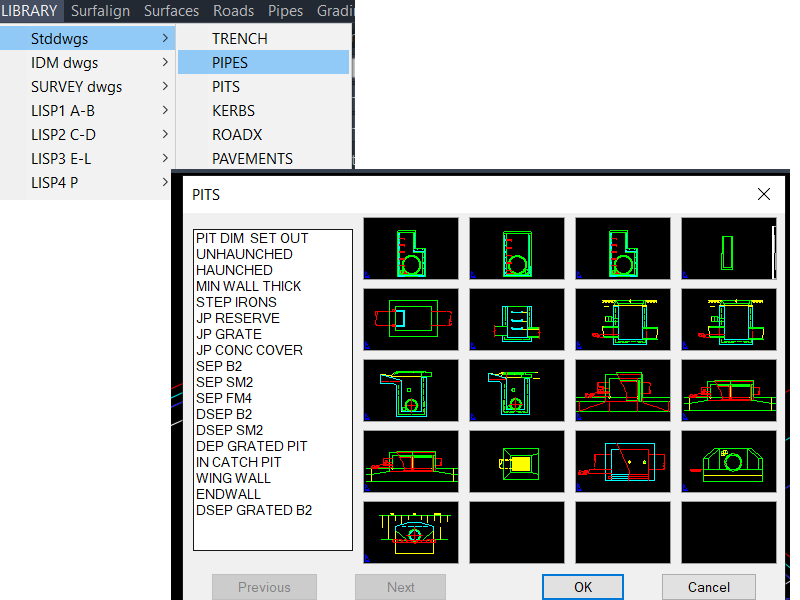Open the Roads menu
Screen dimensions: 800x600
pyautogui.click(x=233, y=12)
